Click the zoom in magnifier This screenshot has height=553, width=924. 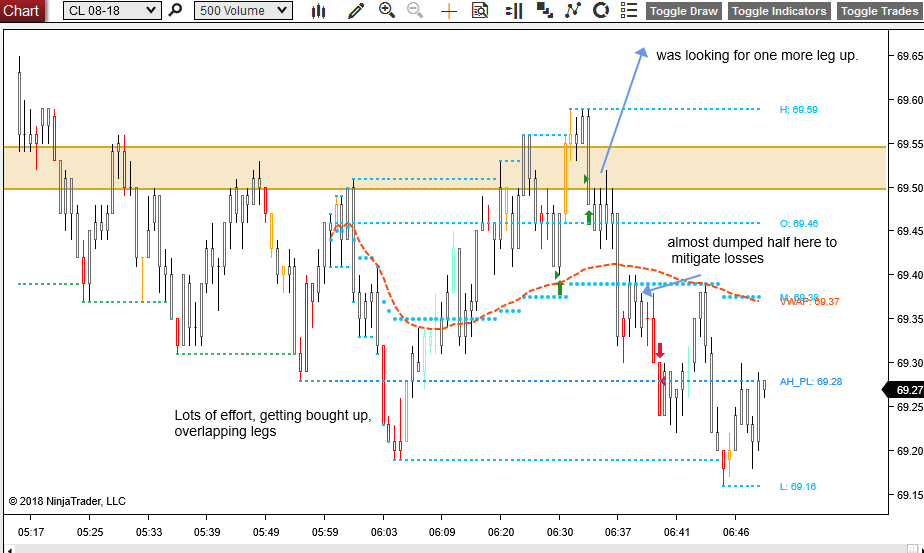coord(387,10)
